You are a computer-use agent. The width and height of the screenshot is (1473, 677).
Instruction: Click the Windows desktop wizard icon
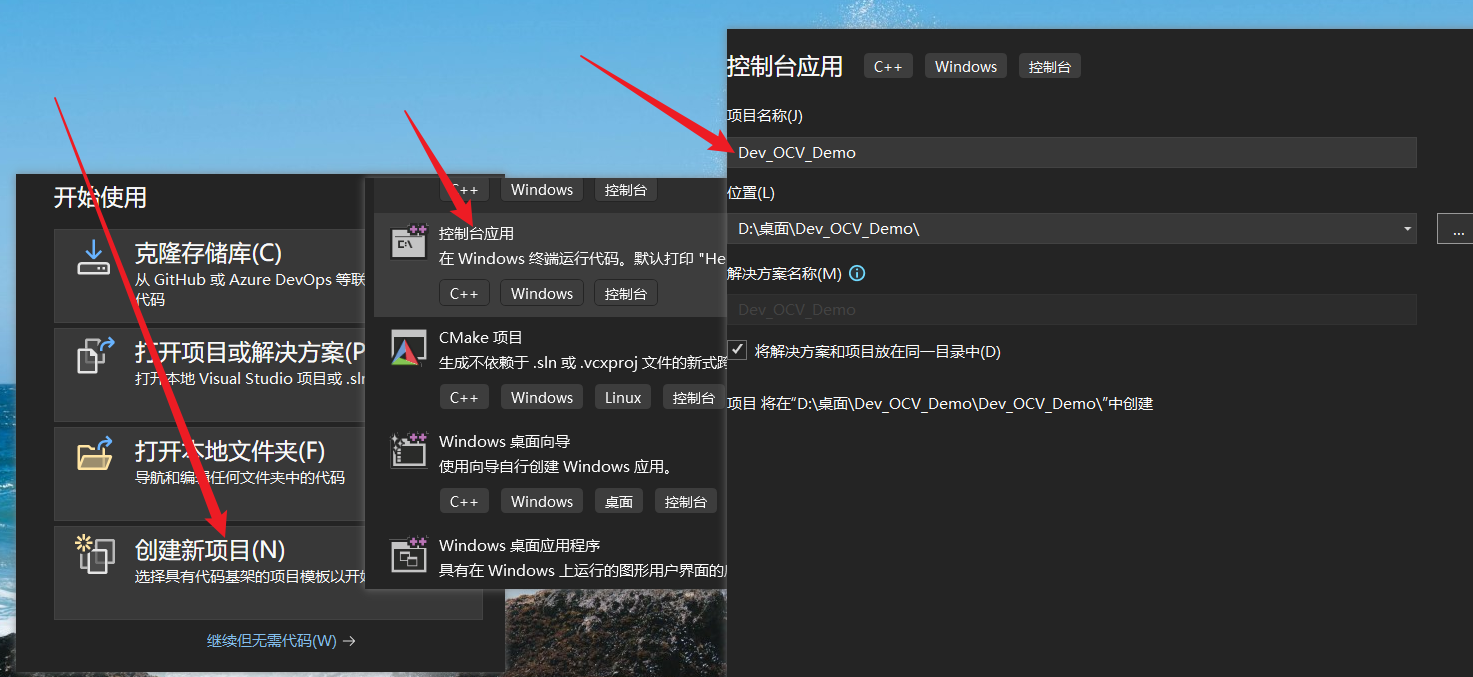pyautogui.click(x=409, y=450)
